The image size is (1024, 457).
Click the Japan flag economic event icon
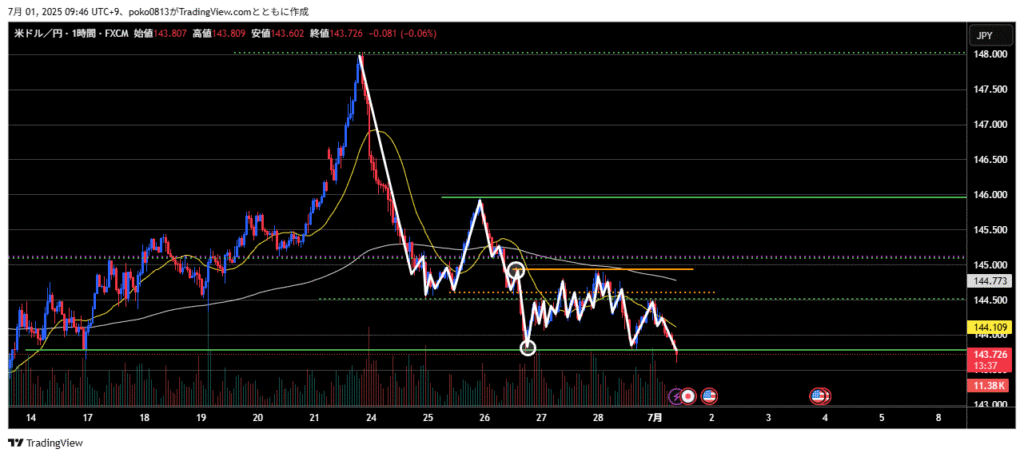[x=688, y=396]
